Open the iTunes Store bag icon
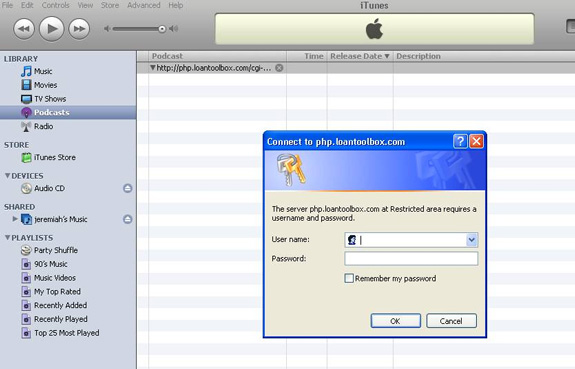Image resolution: width=575 pixels, height=369 pixels. click(x=26, y=157)
